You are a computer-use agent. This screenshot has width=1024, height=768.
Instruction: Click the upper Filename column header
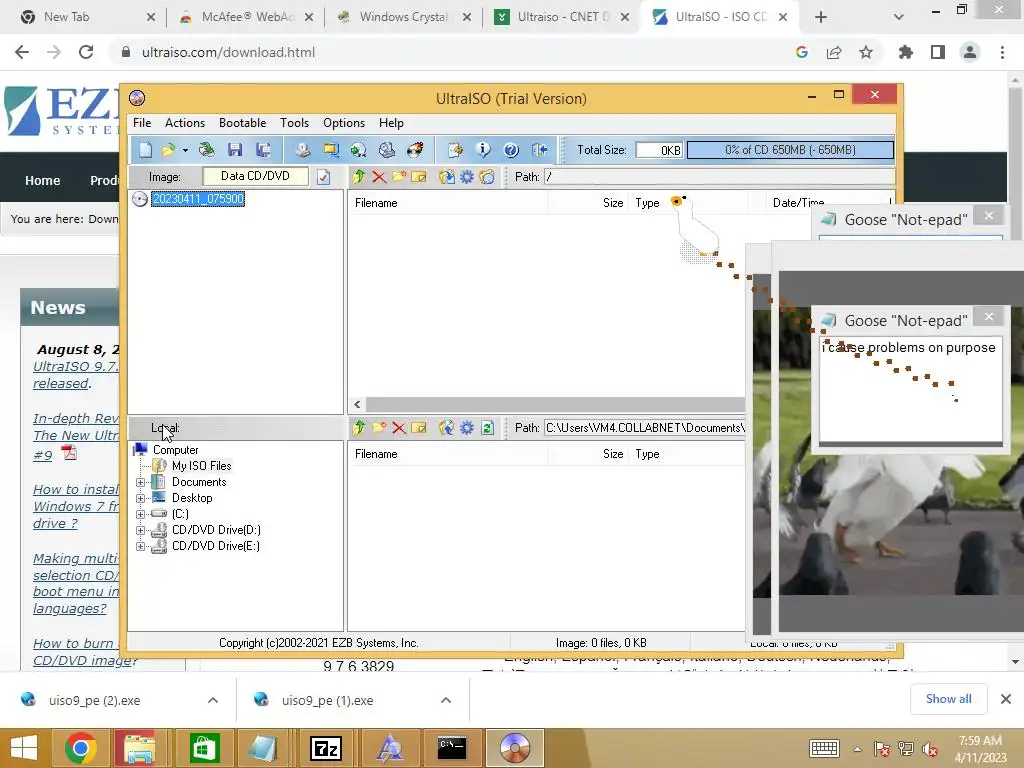click(448, 203)
